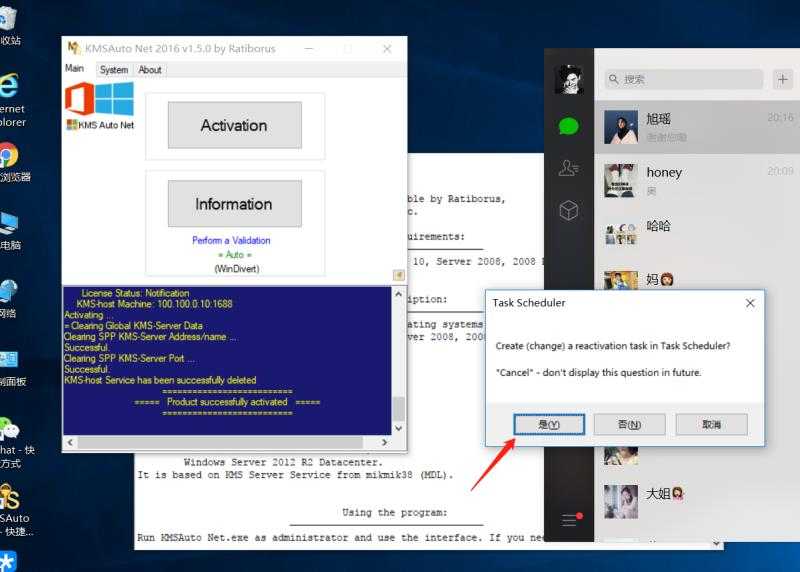800x572 pixels.
Task: Click the Internet Explorer desktop icon
Action: (11, 100)
